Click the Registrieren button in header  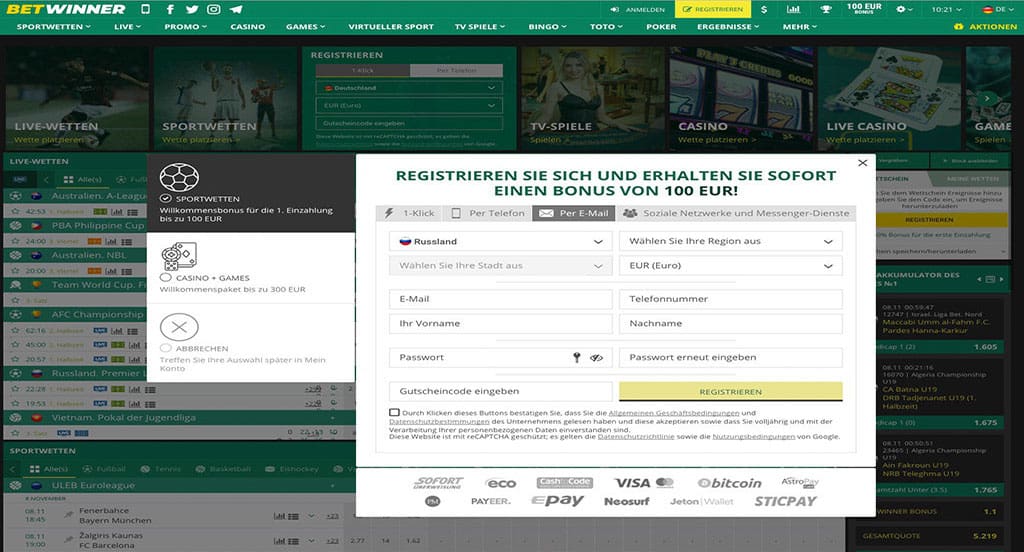pyautogui.click(x=713, y=9)
